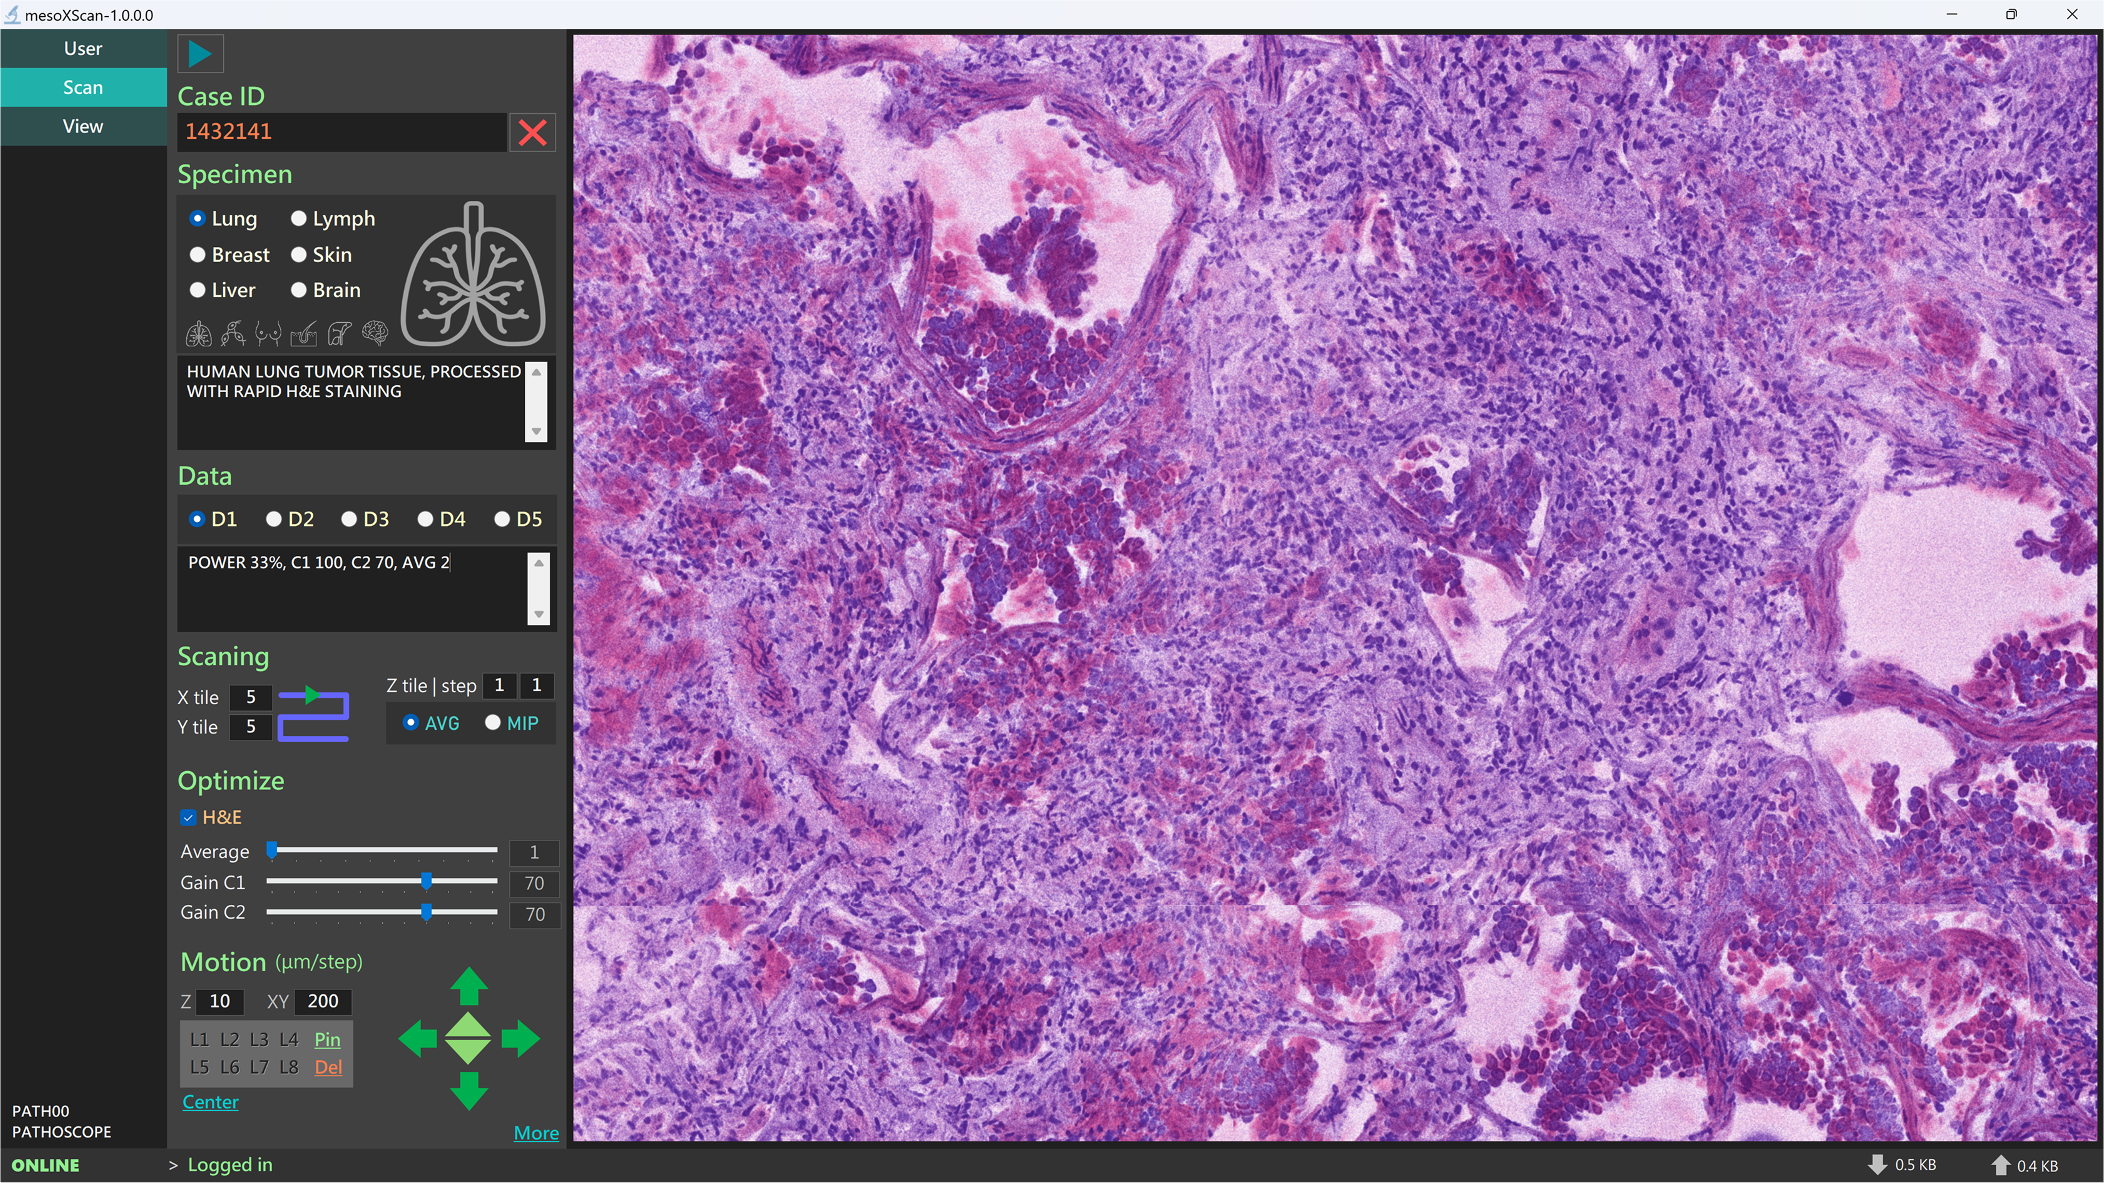
Task: Select the small liver specimen icon
Action: pos(340,334)
